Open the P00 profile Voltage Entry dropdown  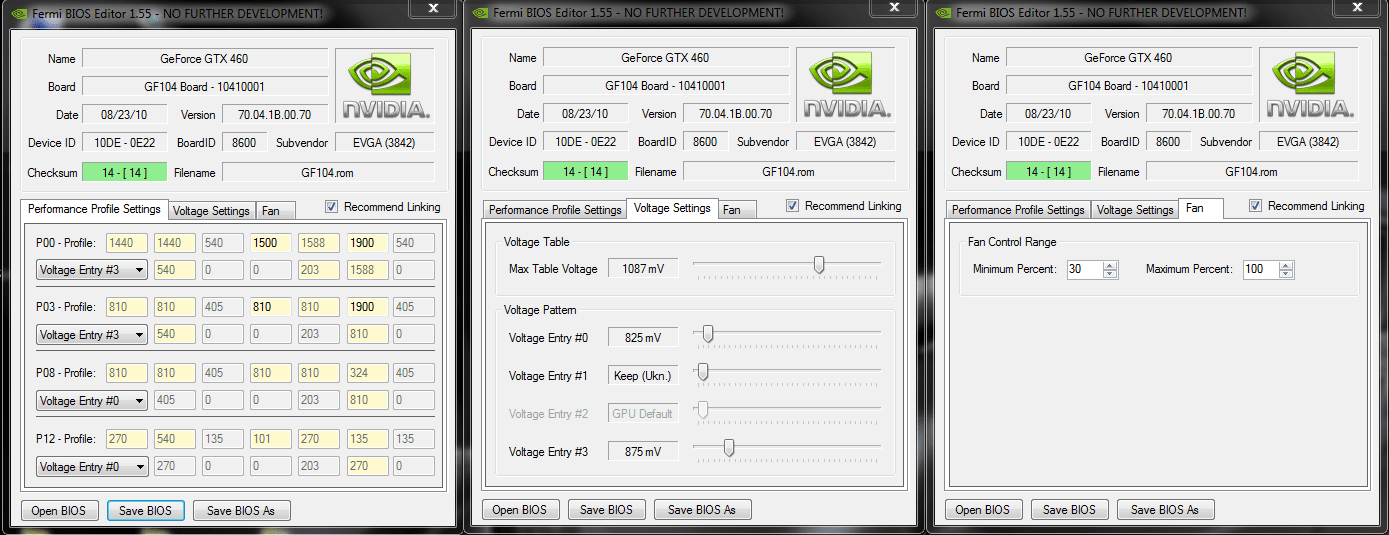point(92,269)
